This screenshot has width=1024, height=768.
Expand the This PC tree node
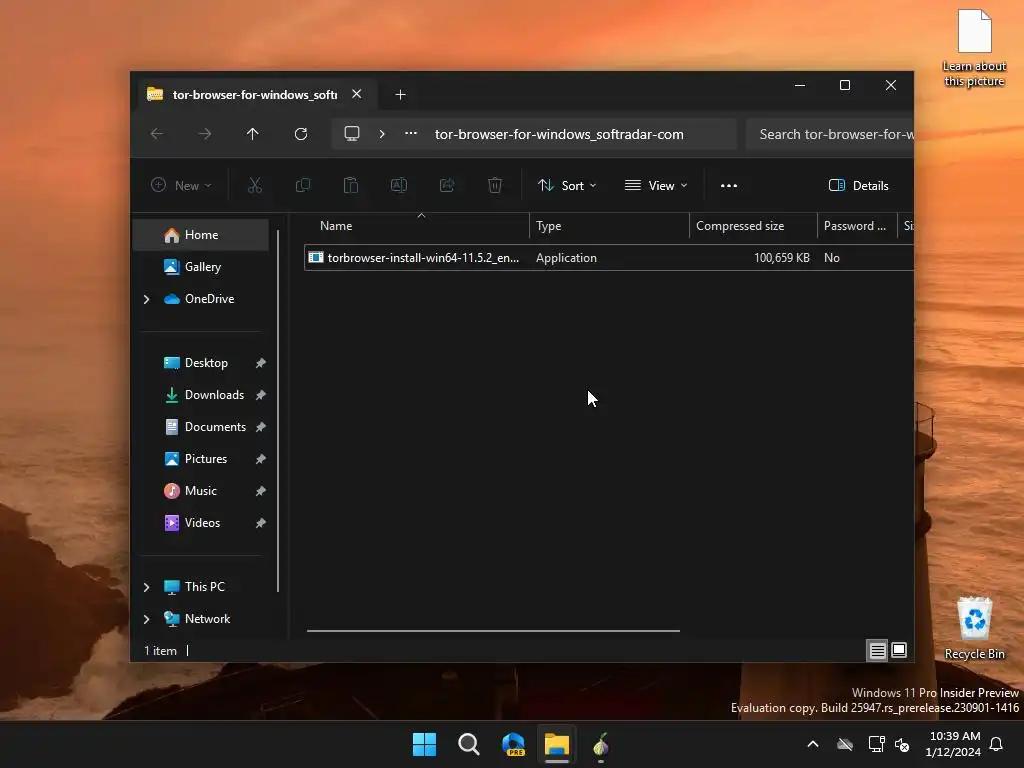(x=146, y=587)
